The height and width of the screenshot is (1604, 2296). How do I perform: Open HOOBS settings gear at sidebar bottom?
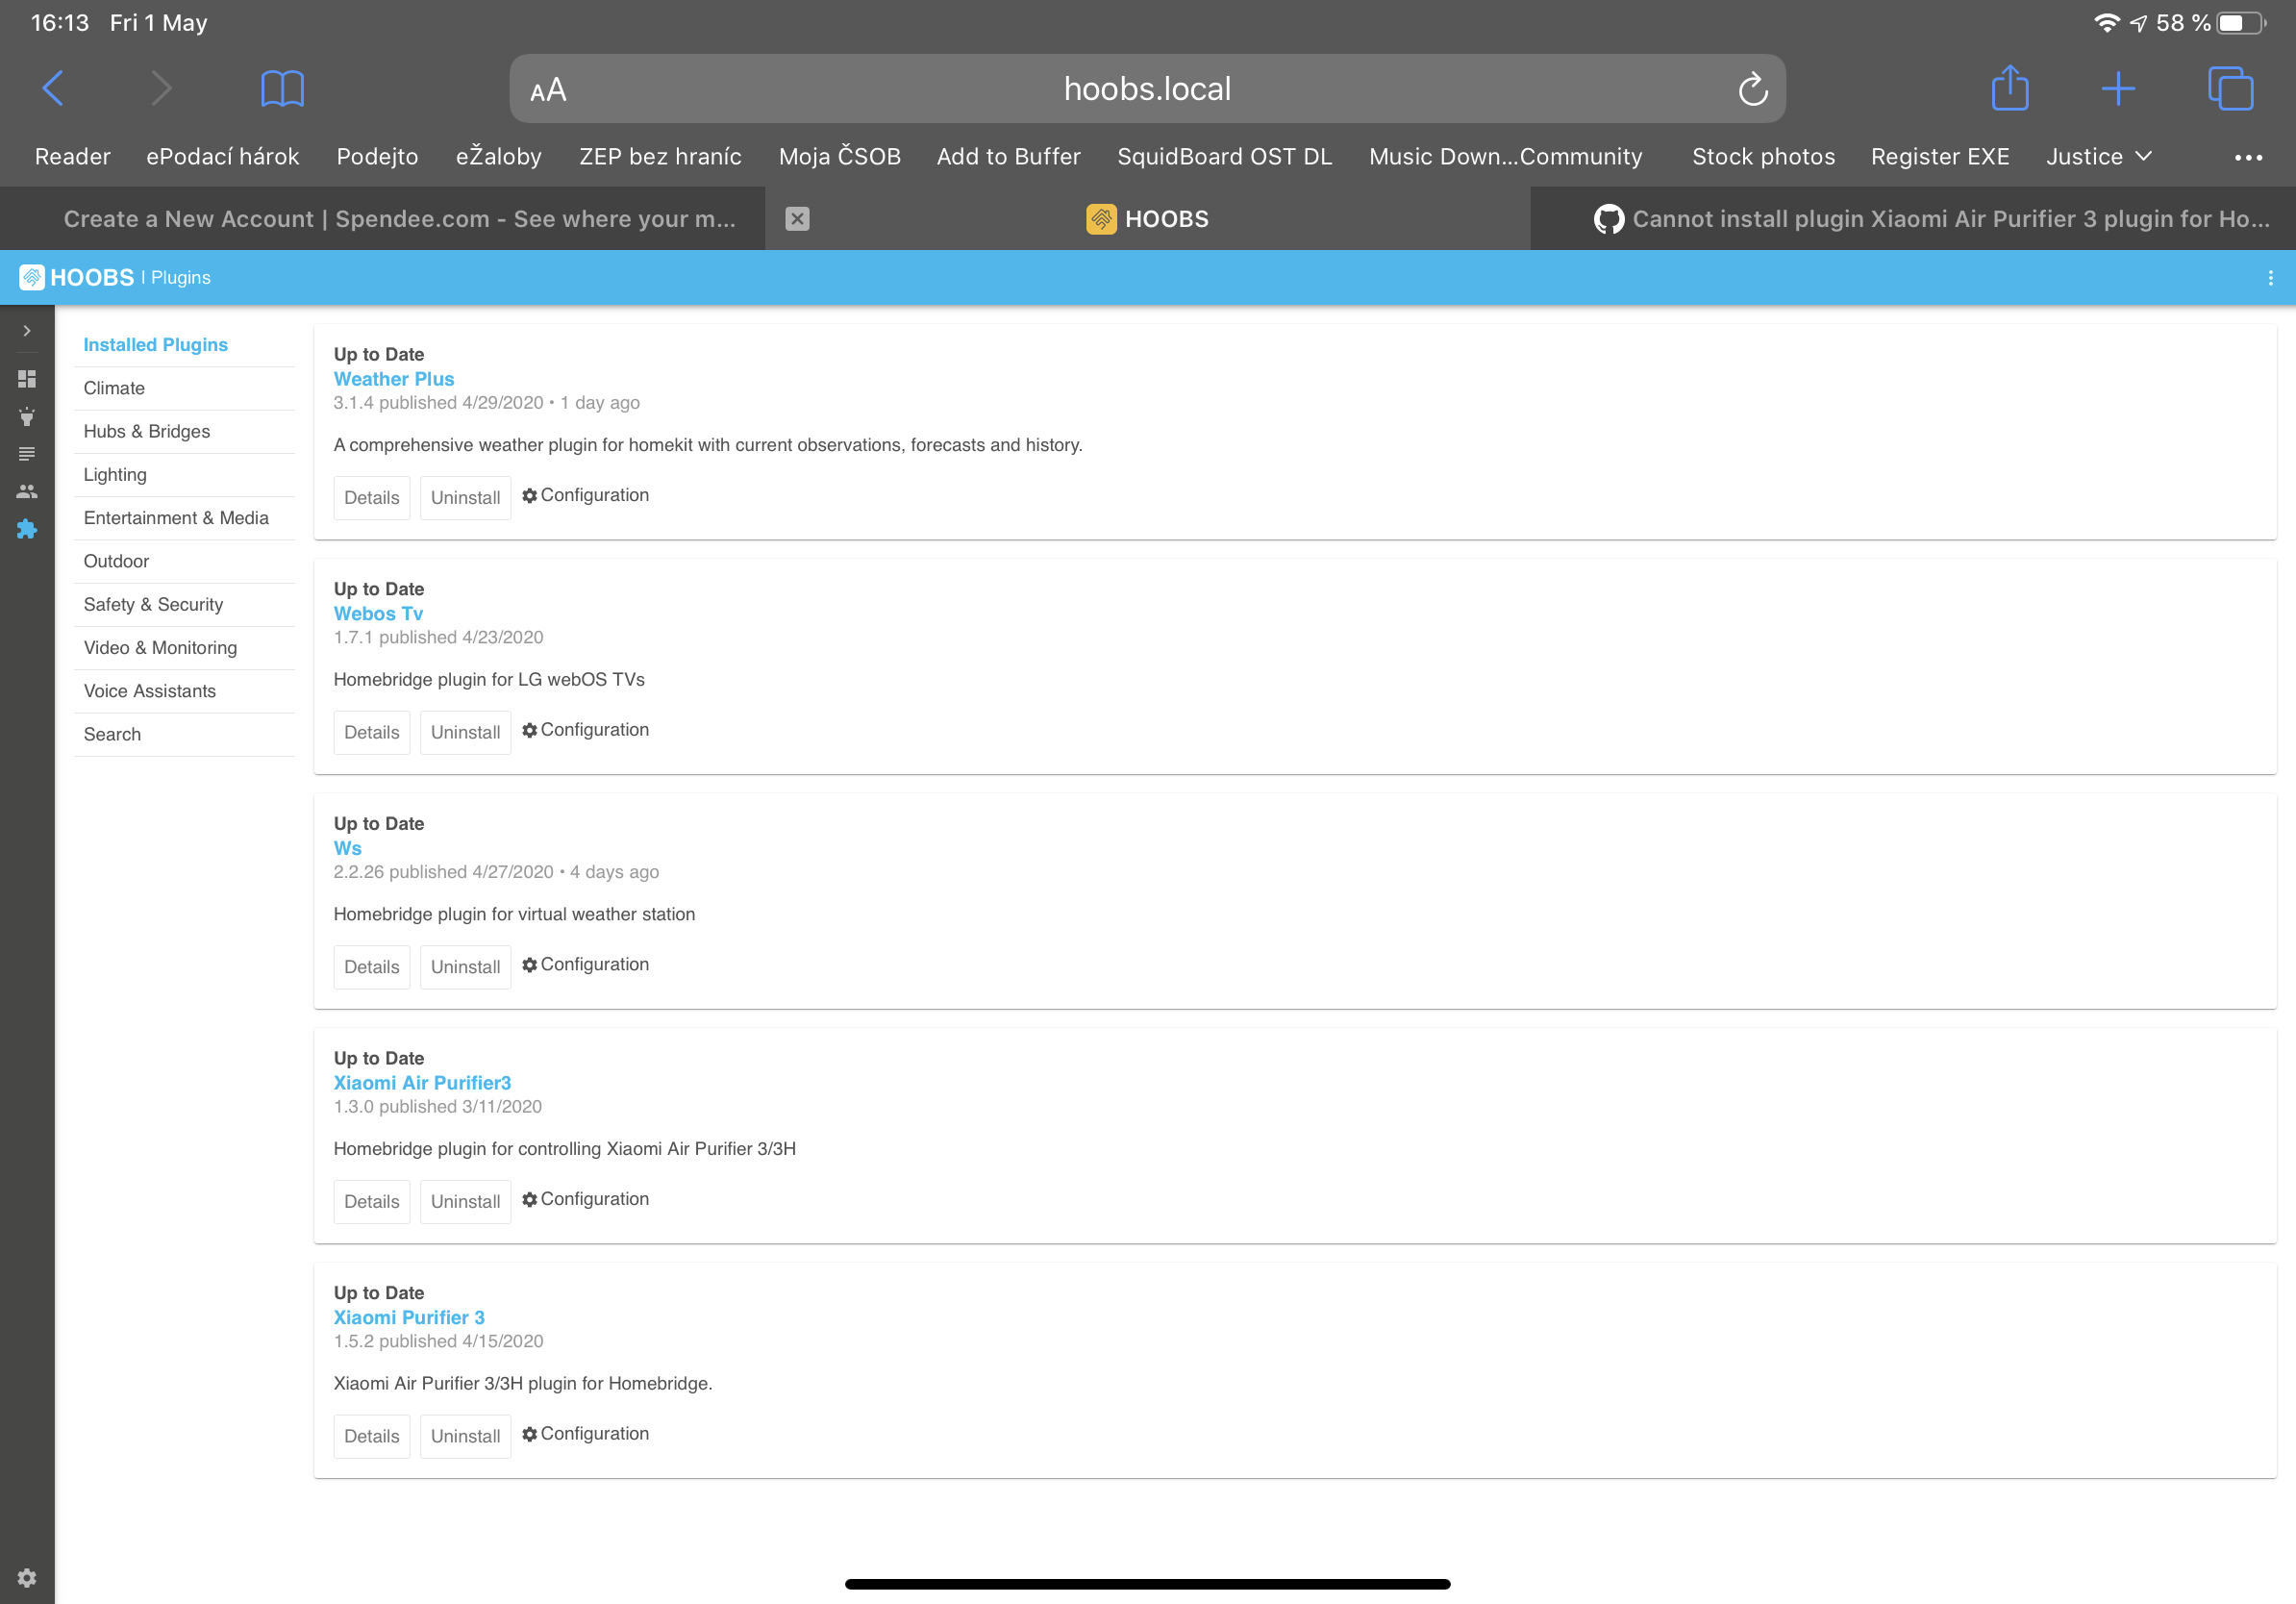click(27, 1578)
